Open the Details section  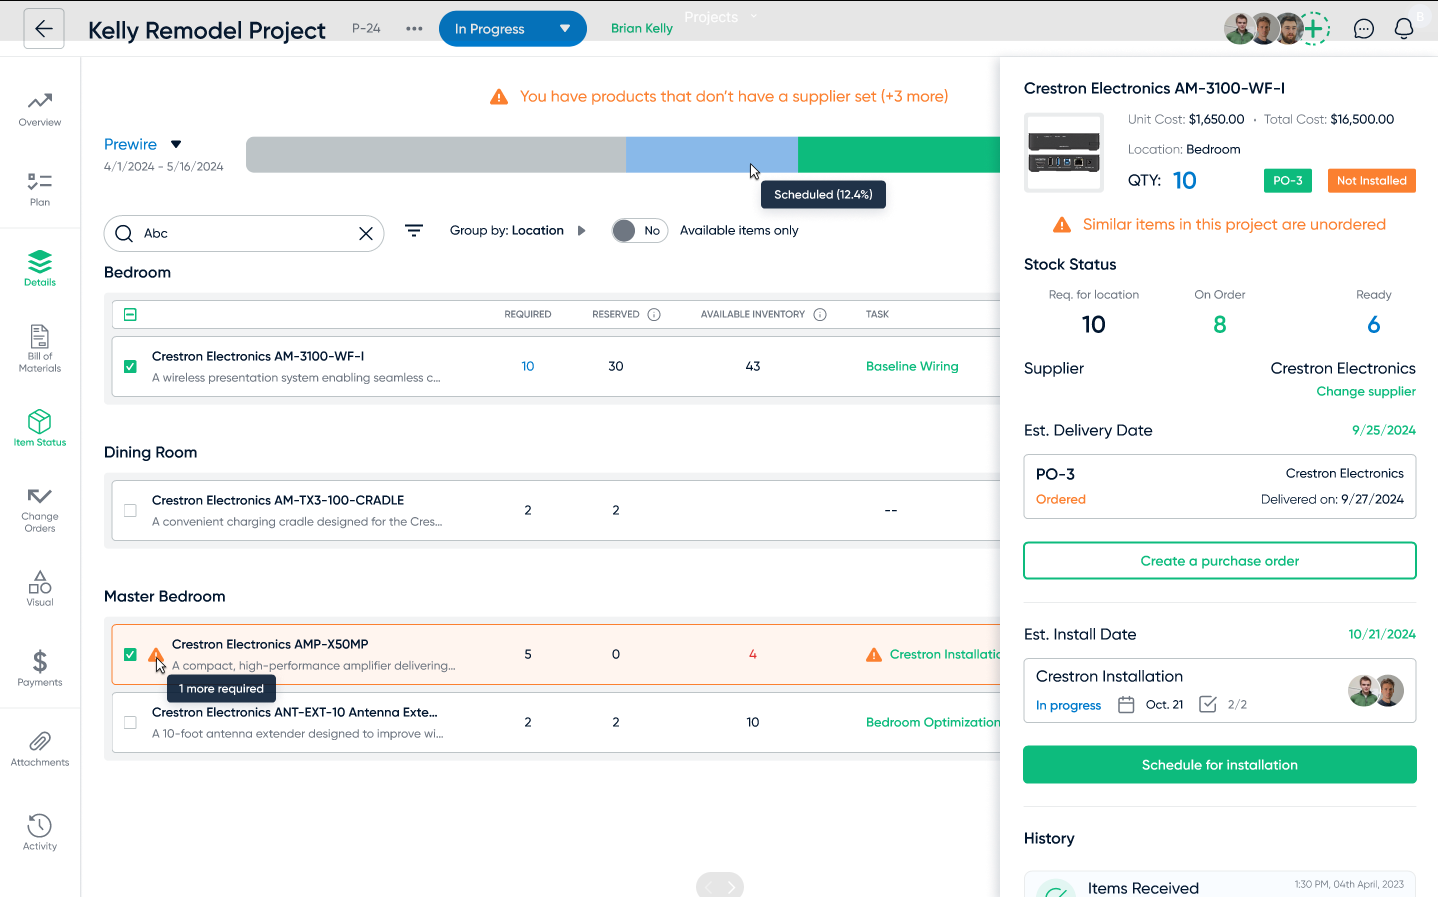coord(40,269)
